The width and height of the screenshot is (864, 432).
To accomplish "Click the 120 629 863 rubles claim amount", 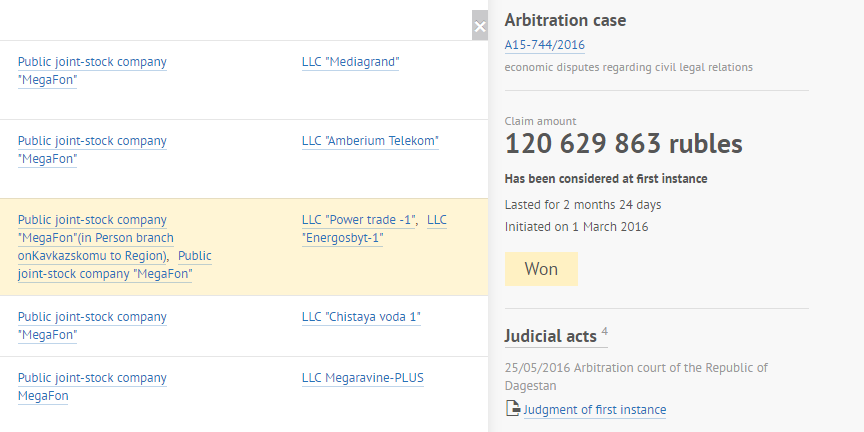I will pos(624,144).
